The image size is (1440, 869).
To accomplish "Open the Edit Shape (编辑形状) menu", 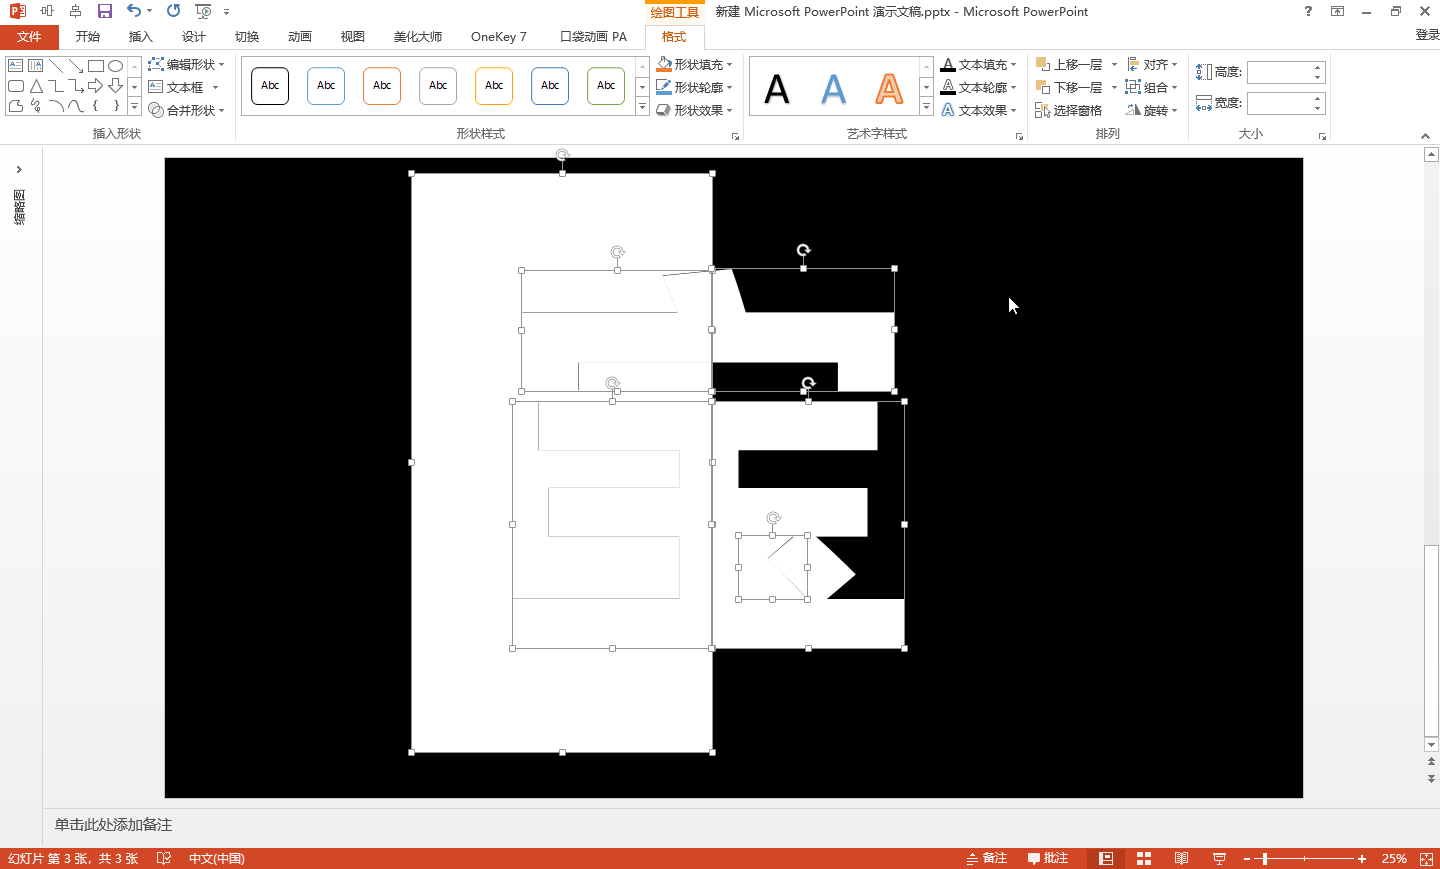I will (186, 64).
